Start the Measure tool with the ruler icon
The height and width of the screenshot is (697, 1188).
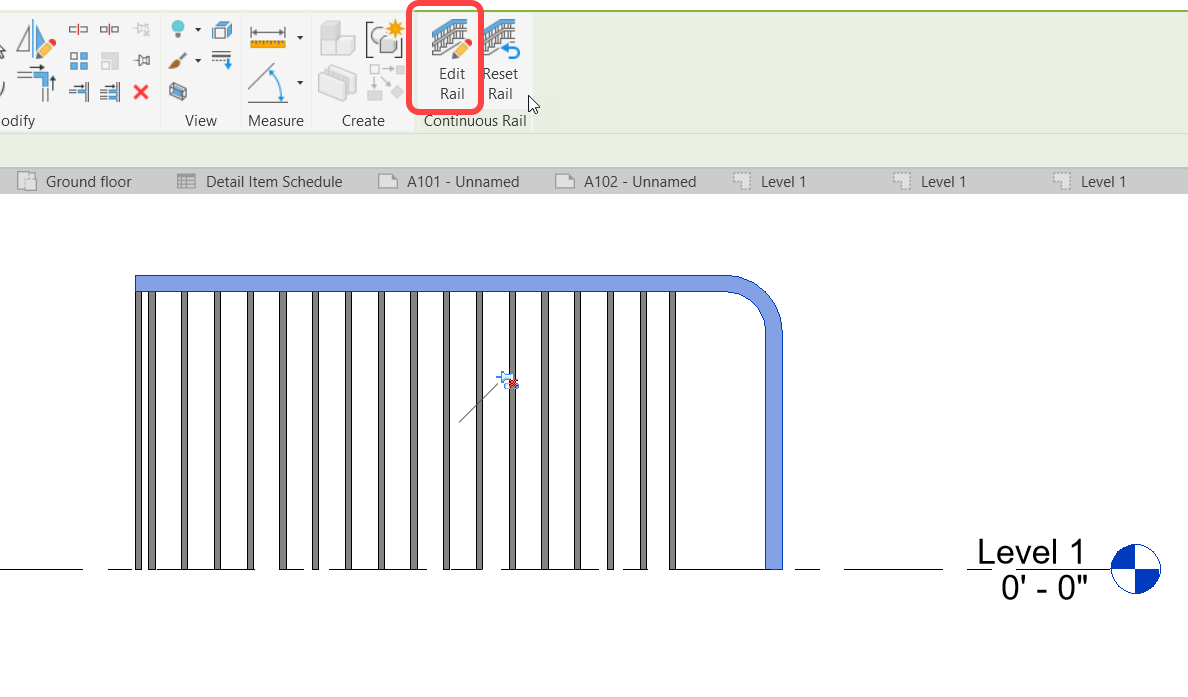coord(269,36)
